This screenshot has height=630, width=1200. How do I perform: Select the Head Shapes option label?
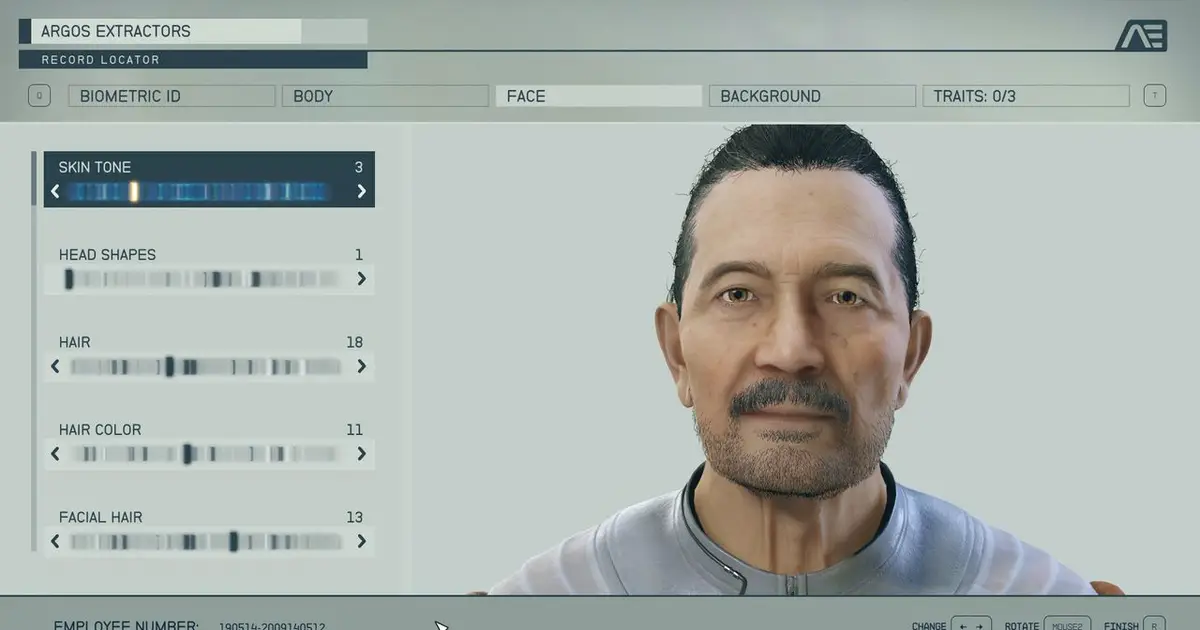(107, 255)
